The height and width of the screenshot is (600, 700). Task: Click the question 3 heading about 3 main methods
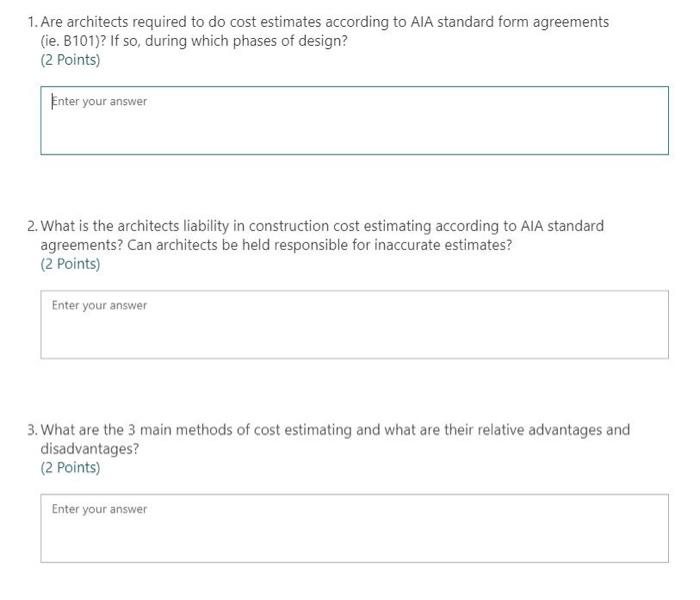pyautogui.click(x=335, y=439)
